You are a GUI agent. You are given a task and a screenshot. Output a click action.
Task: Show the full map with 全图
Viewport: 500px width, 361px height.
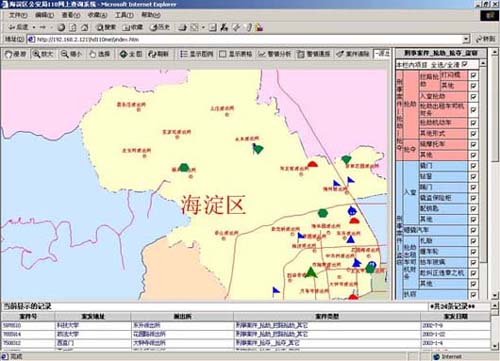(131, 54)
